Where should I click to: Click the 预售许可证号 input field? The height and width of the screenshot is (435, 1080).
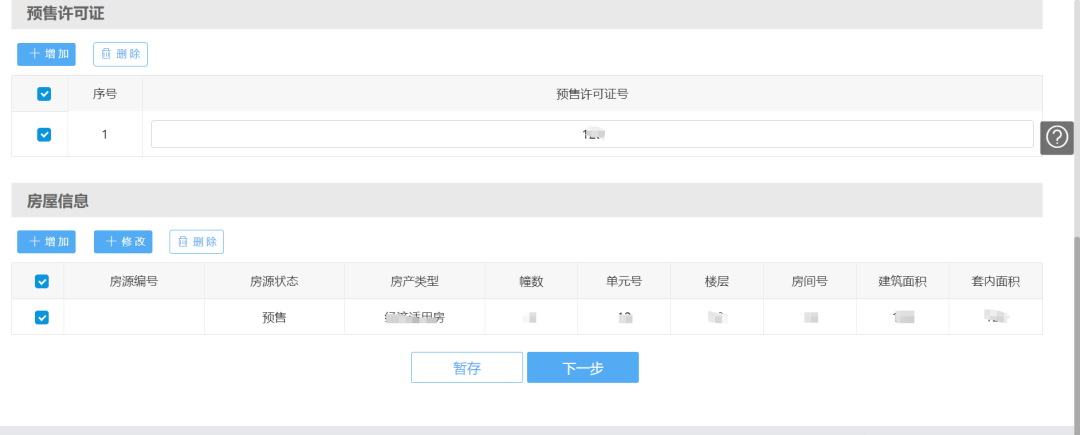(591, 134)
